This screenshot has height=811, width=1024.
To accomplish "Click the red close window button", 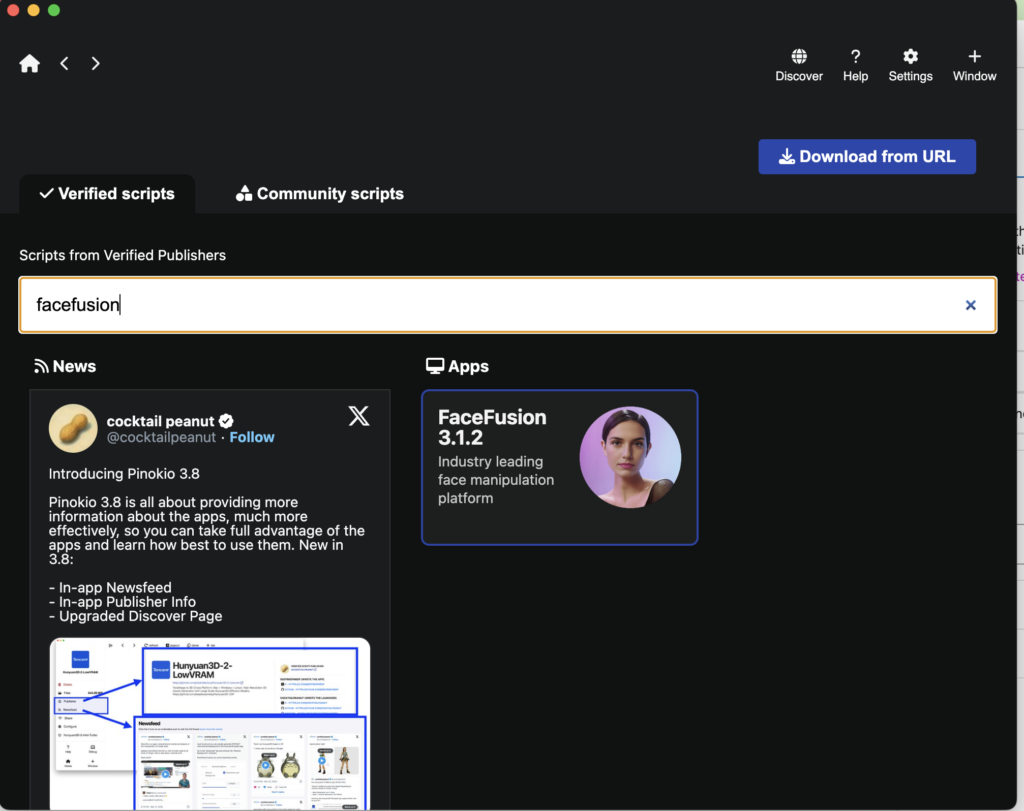I will click(x=13, y=10).
